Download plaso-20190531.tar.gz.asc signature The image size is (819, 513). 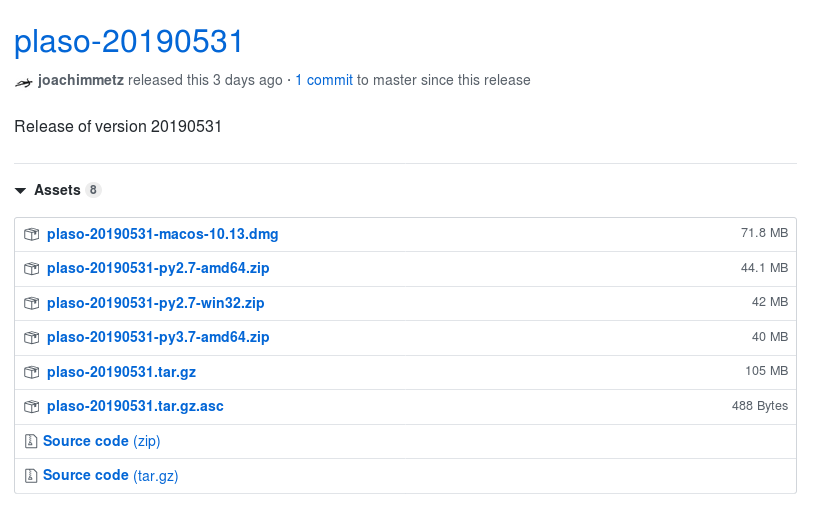135,406
